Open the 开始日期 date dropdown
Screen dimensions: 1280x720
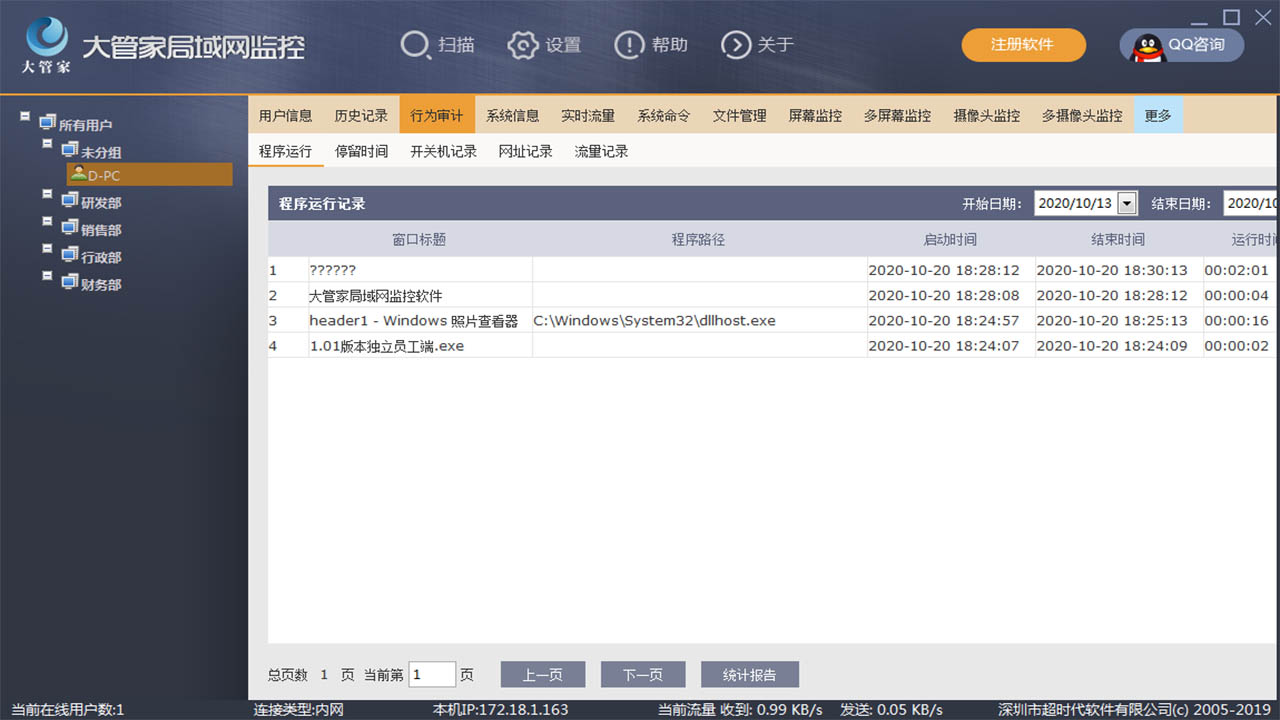(1129, 202)
